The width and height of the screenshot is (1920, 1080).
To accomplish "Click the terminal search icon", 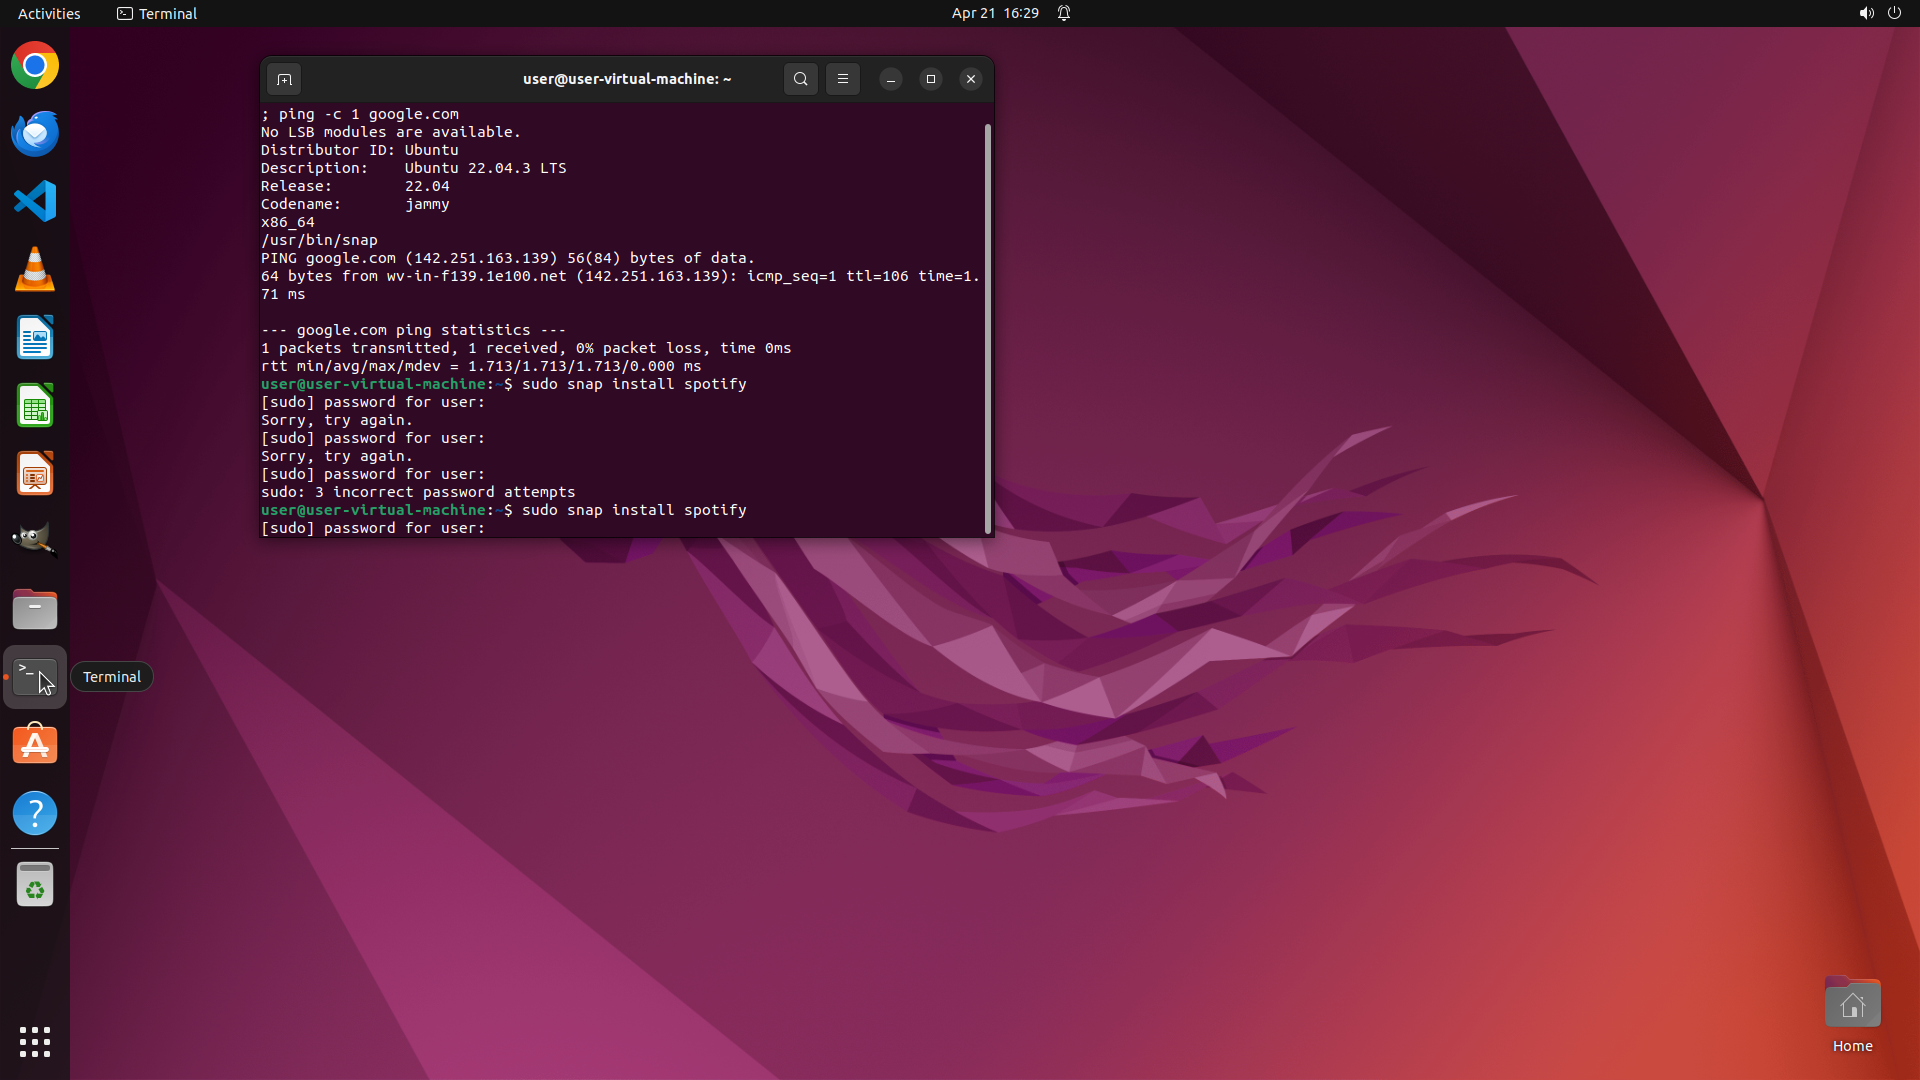I will [800, 79].
